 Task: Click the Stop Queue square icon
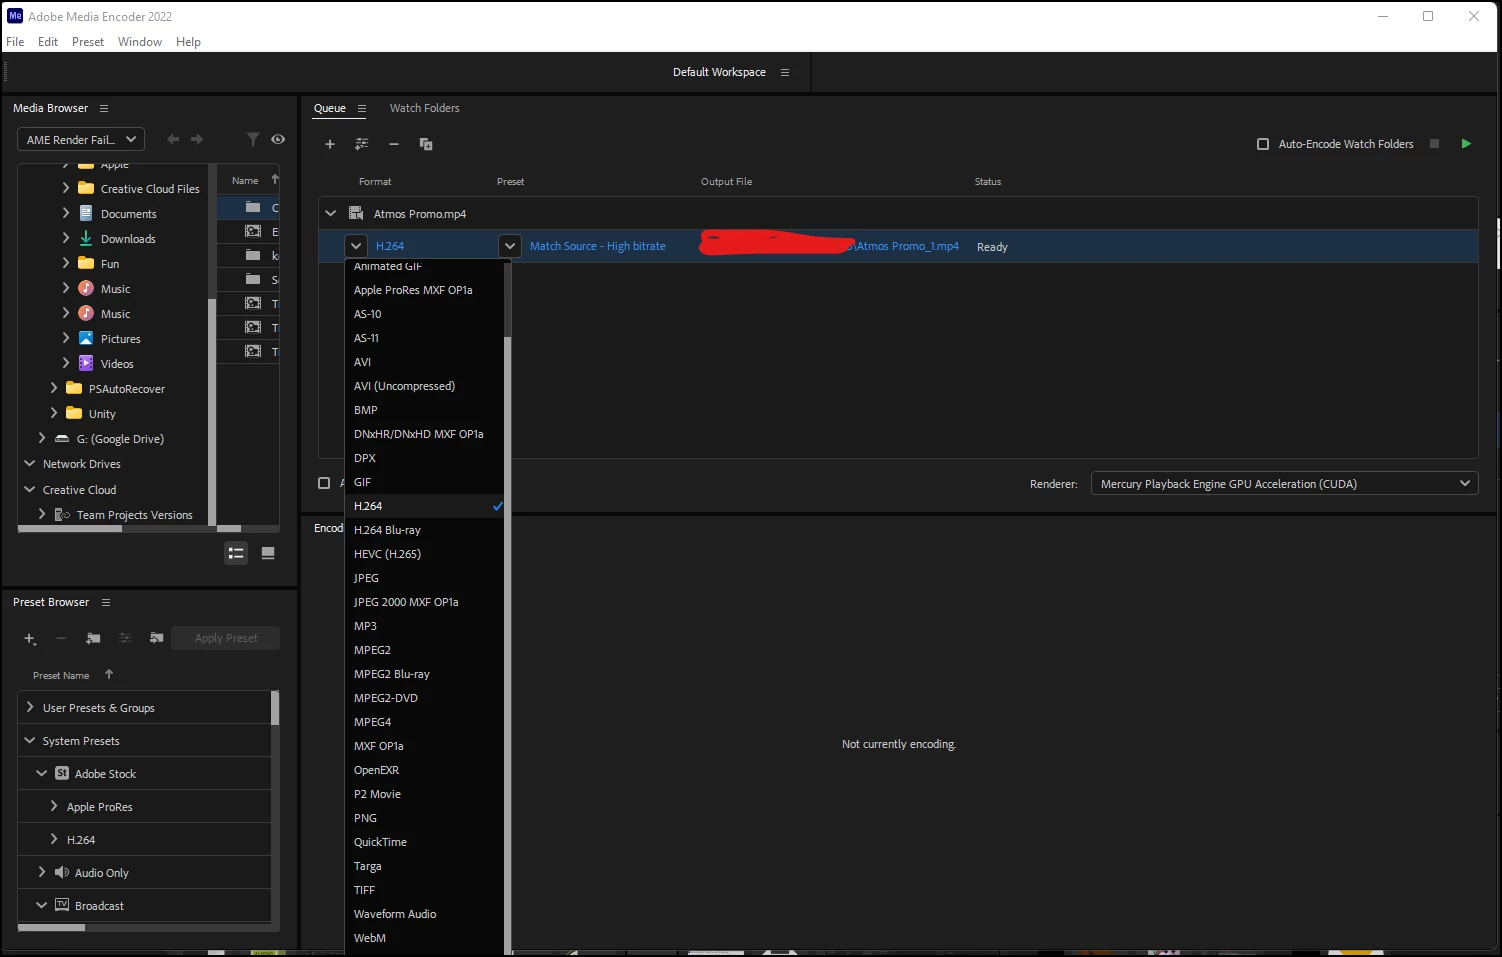[x=1434, y=144]
